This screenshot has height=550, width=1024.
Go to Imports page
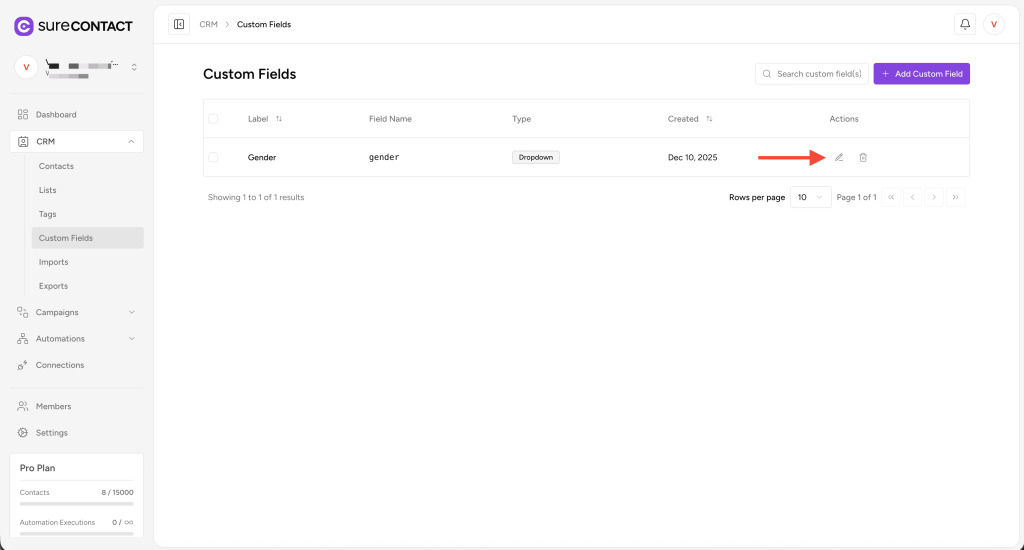[54, 262]
